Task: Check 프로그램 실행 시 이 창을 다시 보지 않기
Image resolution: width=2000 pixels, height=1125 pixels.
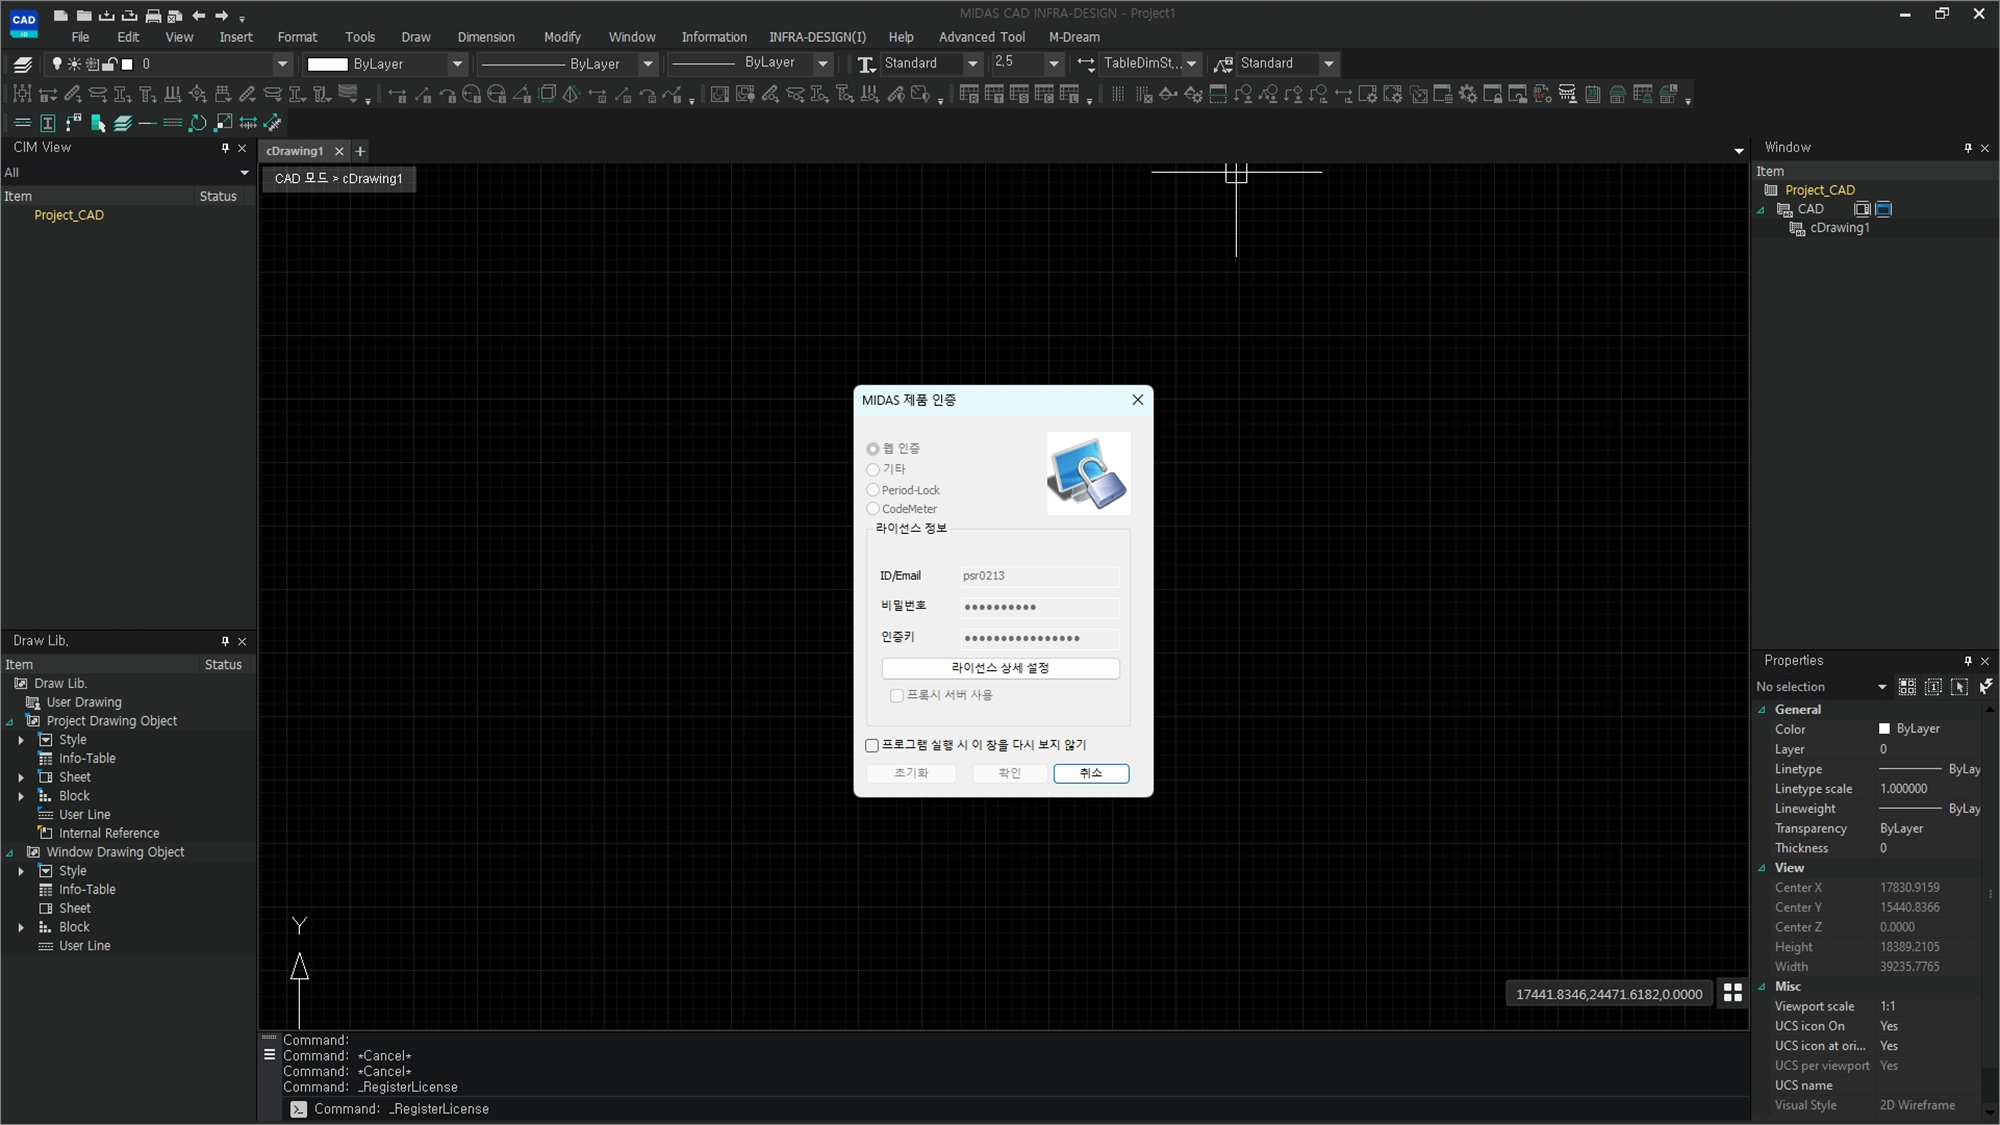Action: 872,745
